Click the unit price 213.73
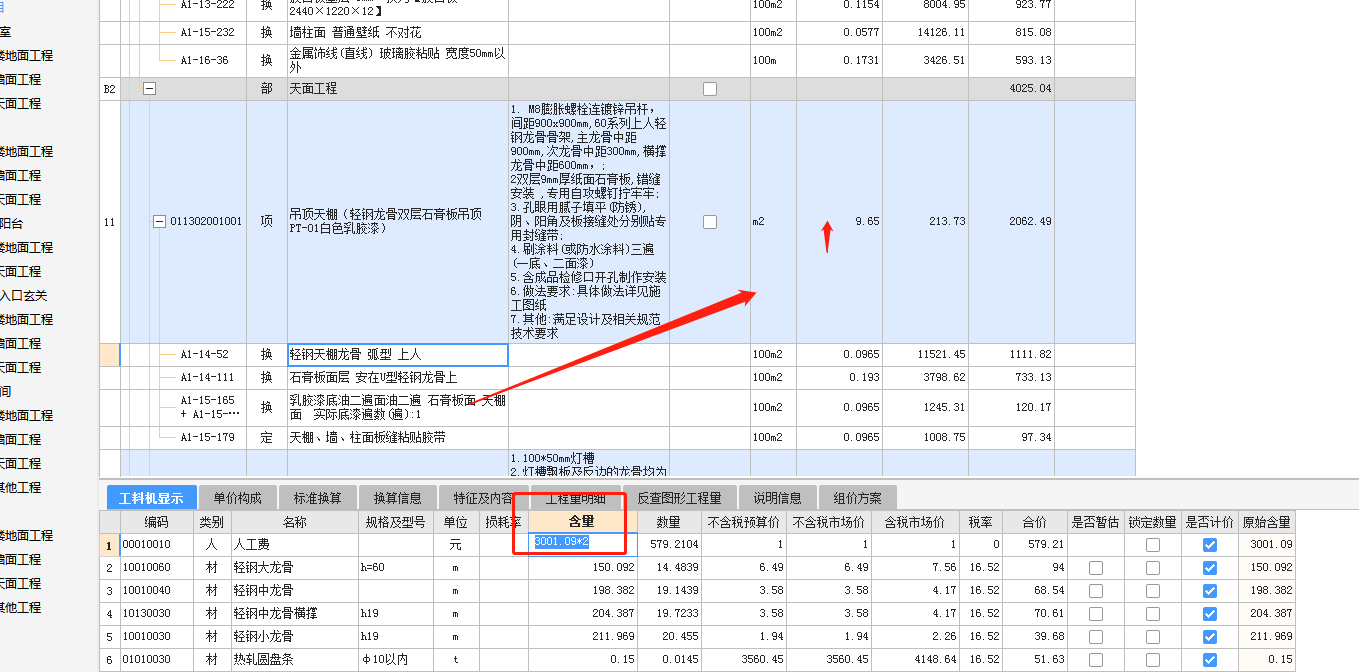 coord(946,222)
